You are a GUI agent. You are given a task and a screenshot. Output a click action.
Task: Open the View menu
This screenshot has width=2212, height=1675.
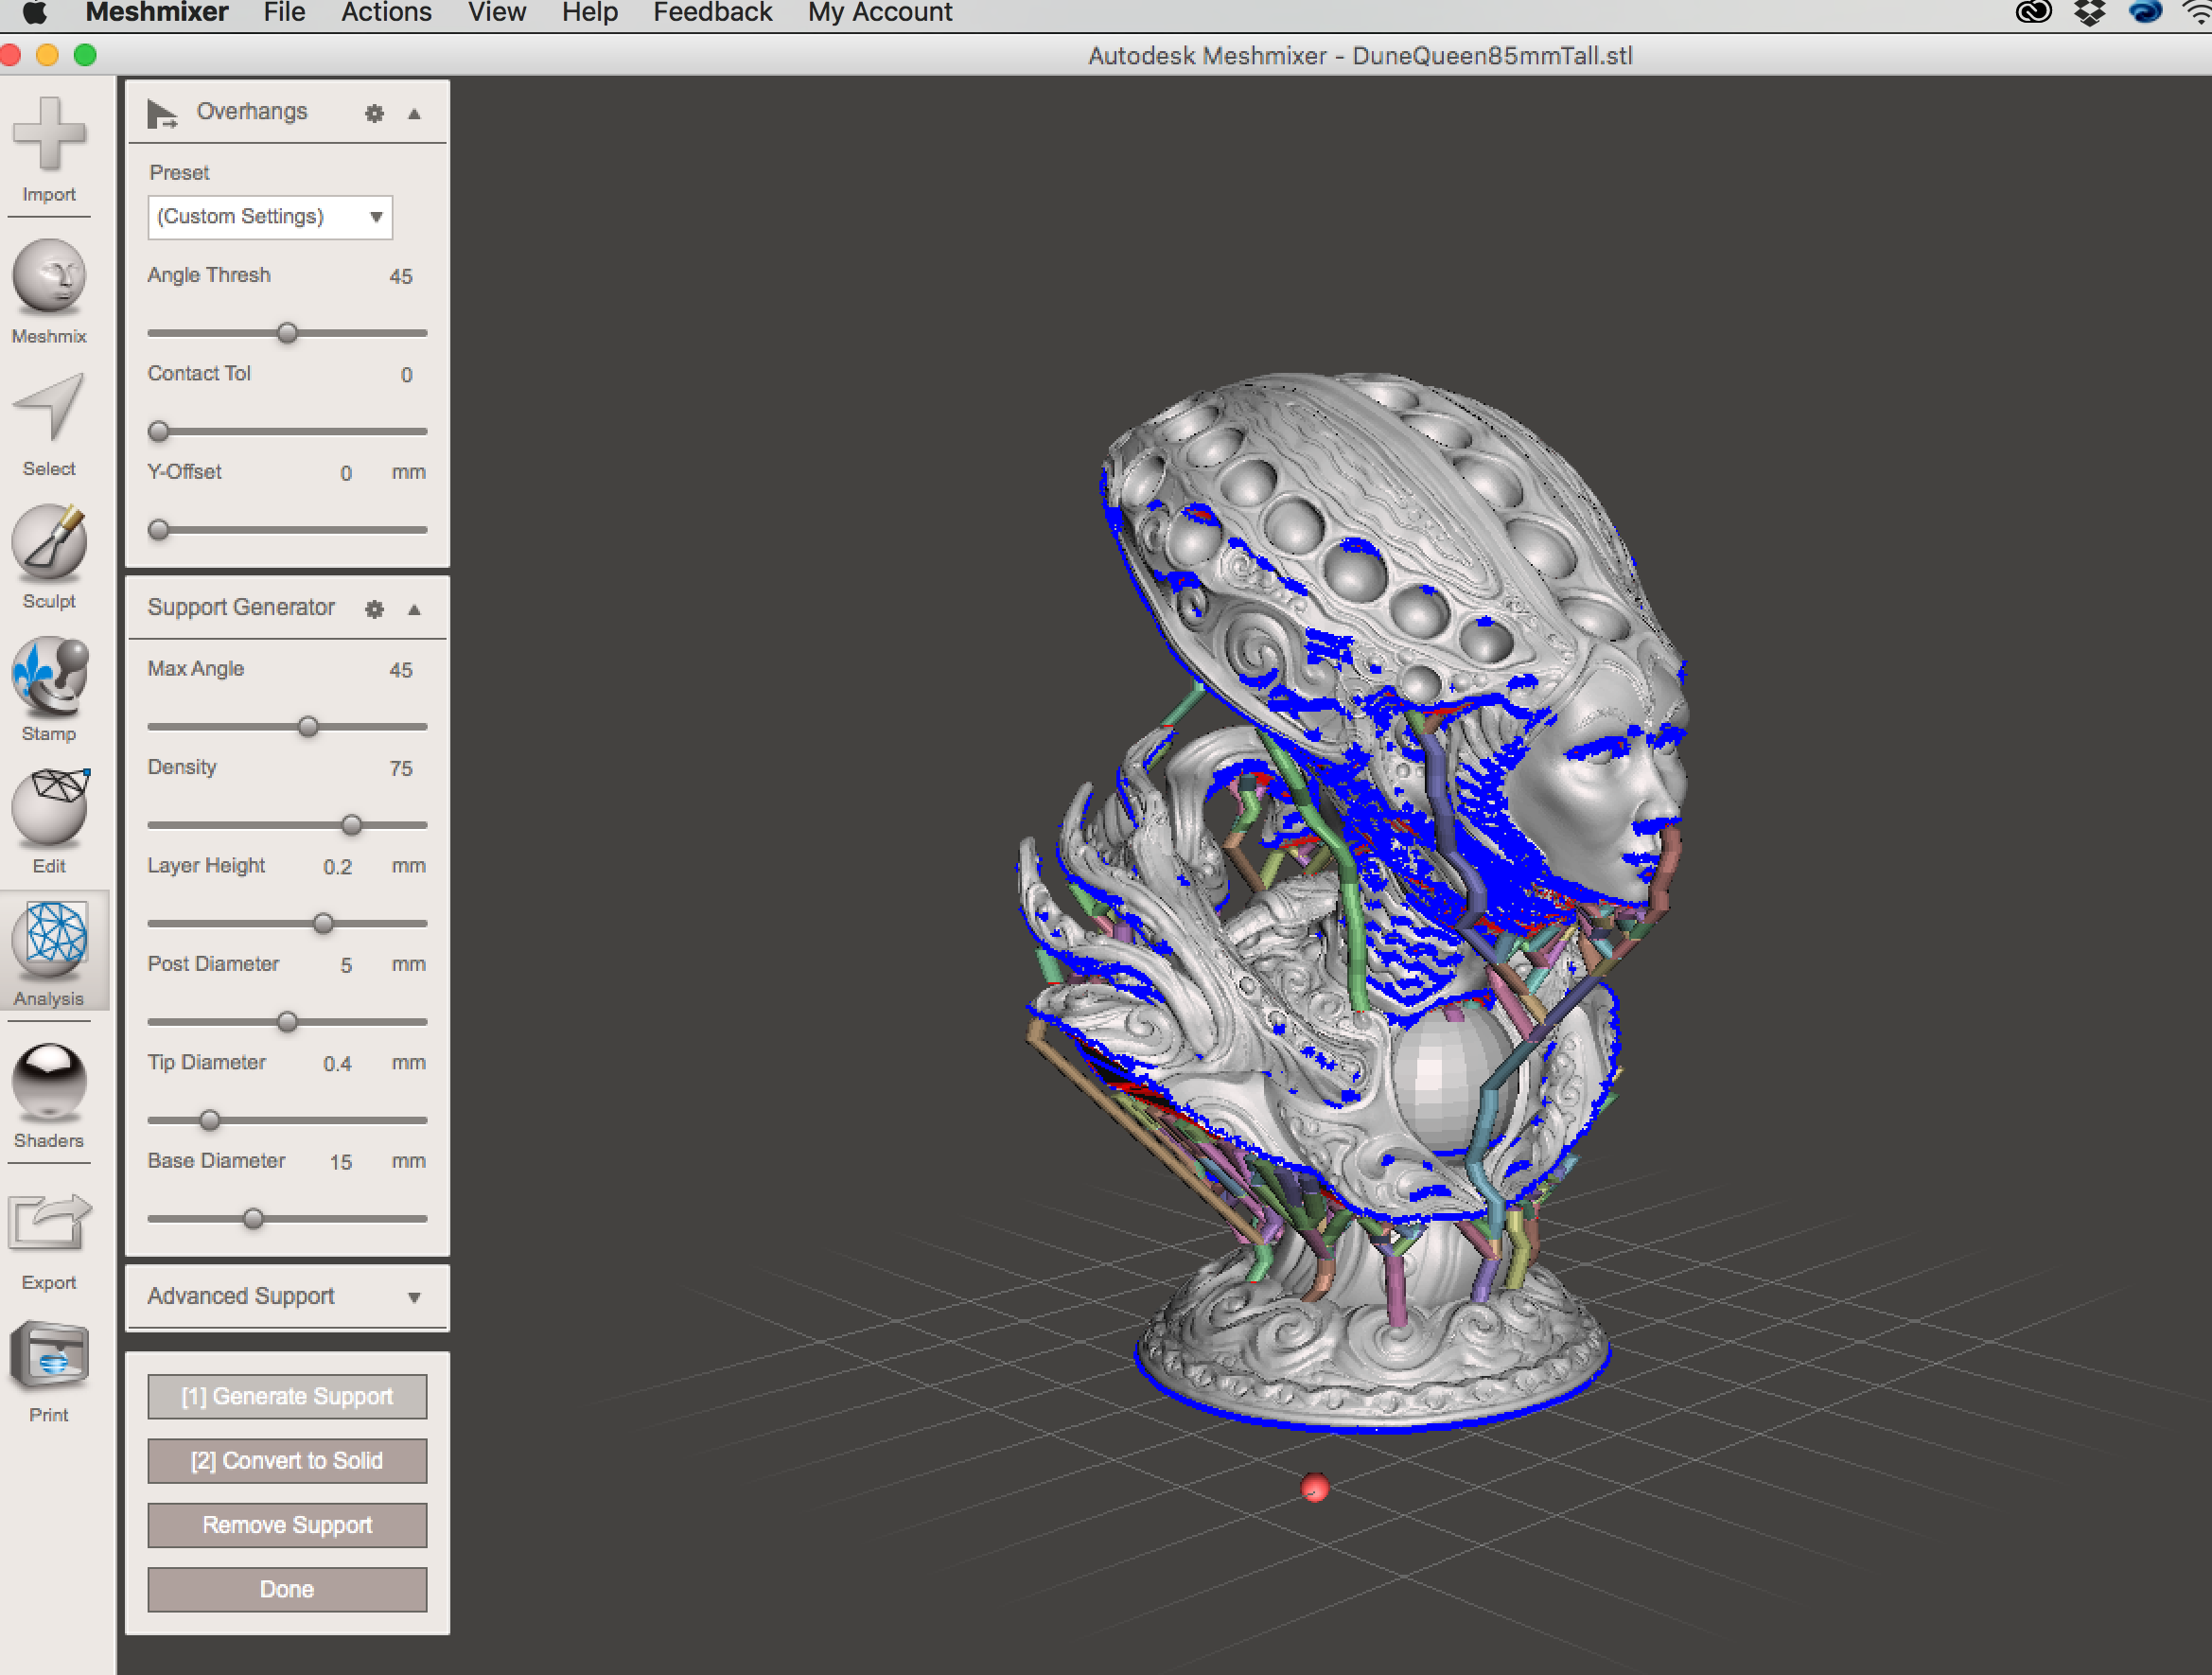(497, 12)
